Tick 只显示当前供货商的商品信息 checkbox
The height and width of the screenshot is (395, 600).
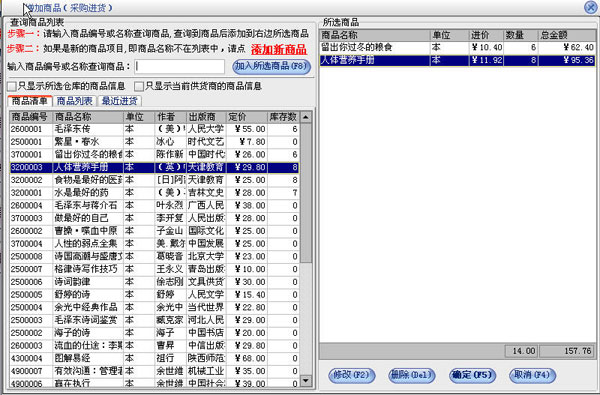coord(139,86)
